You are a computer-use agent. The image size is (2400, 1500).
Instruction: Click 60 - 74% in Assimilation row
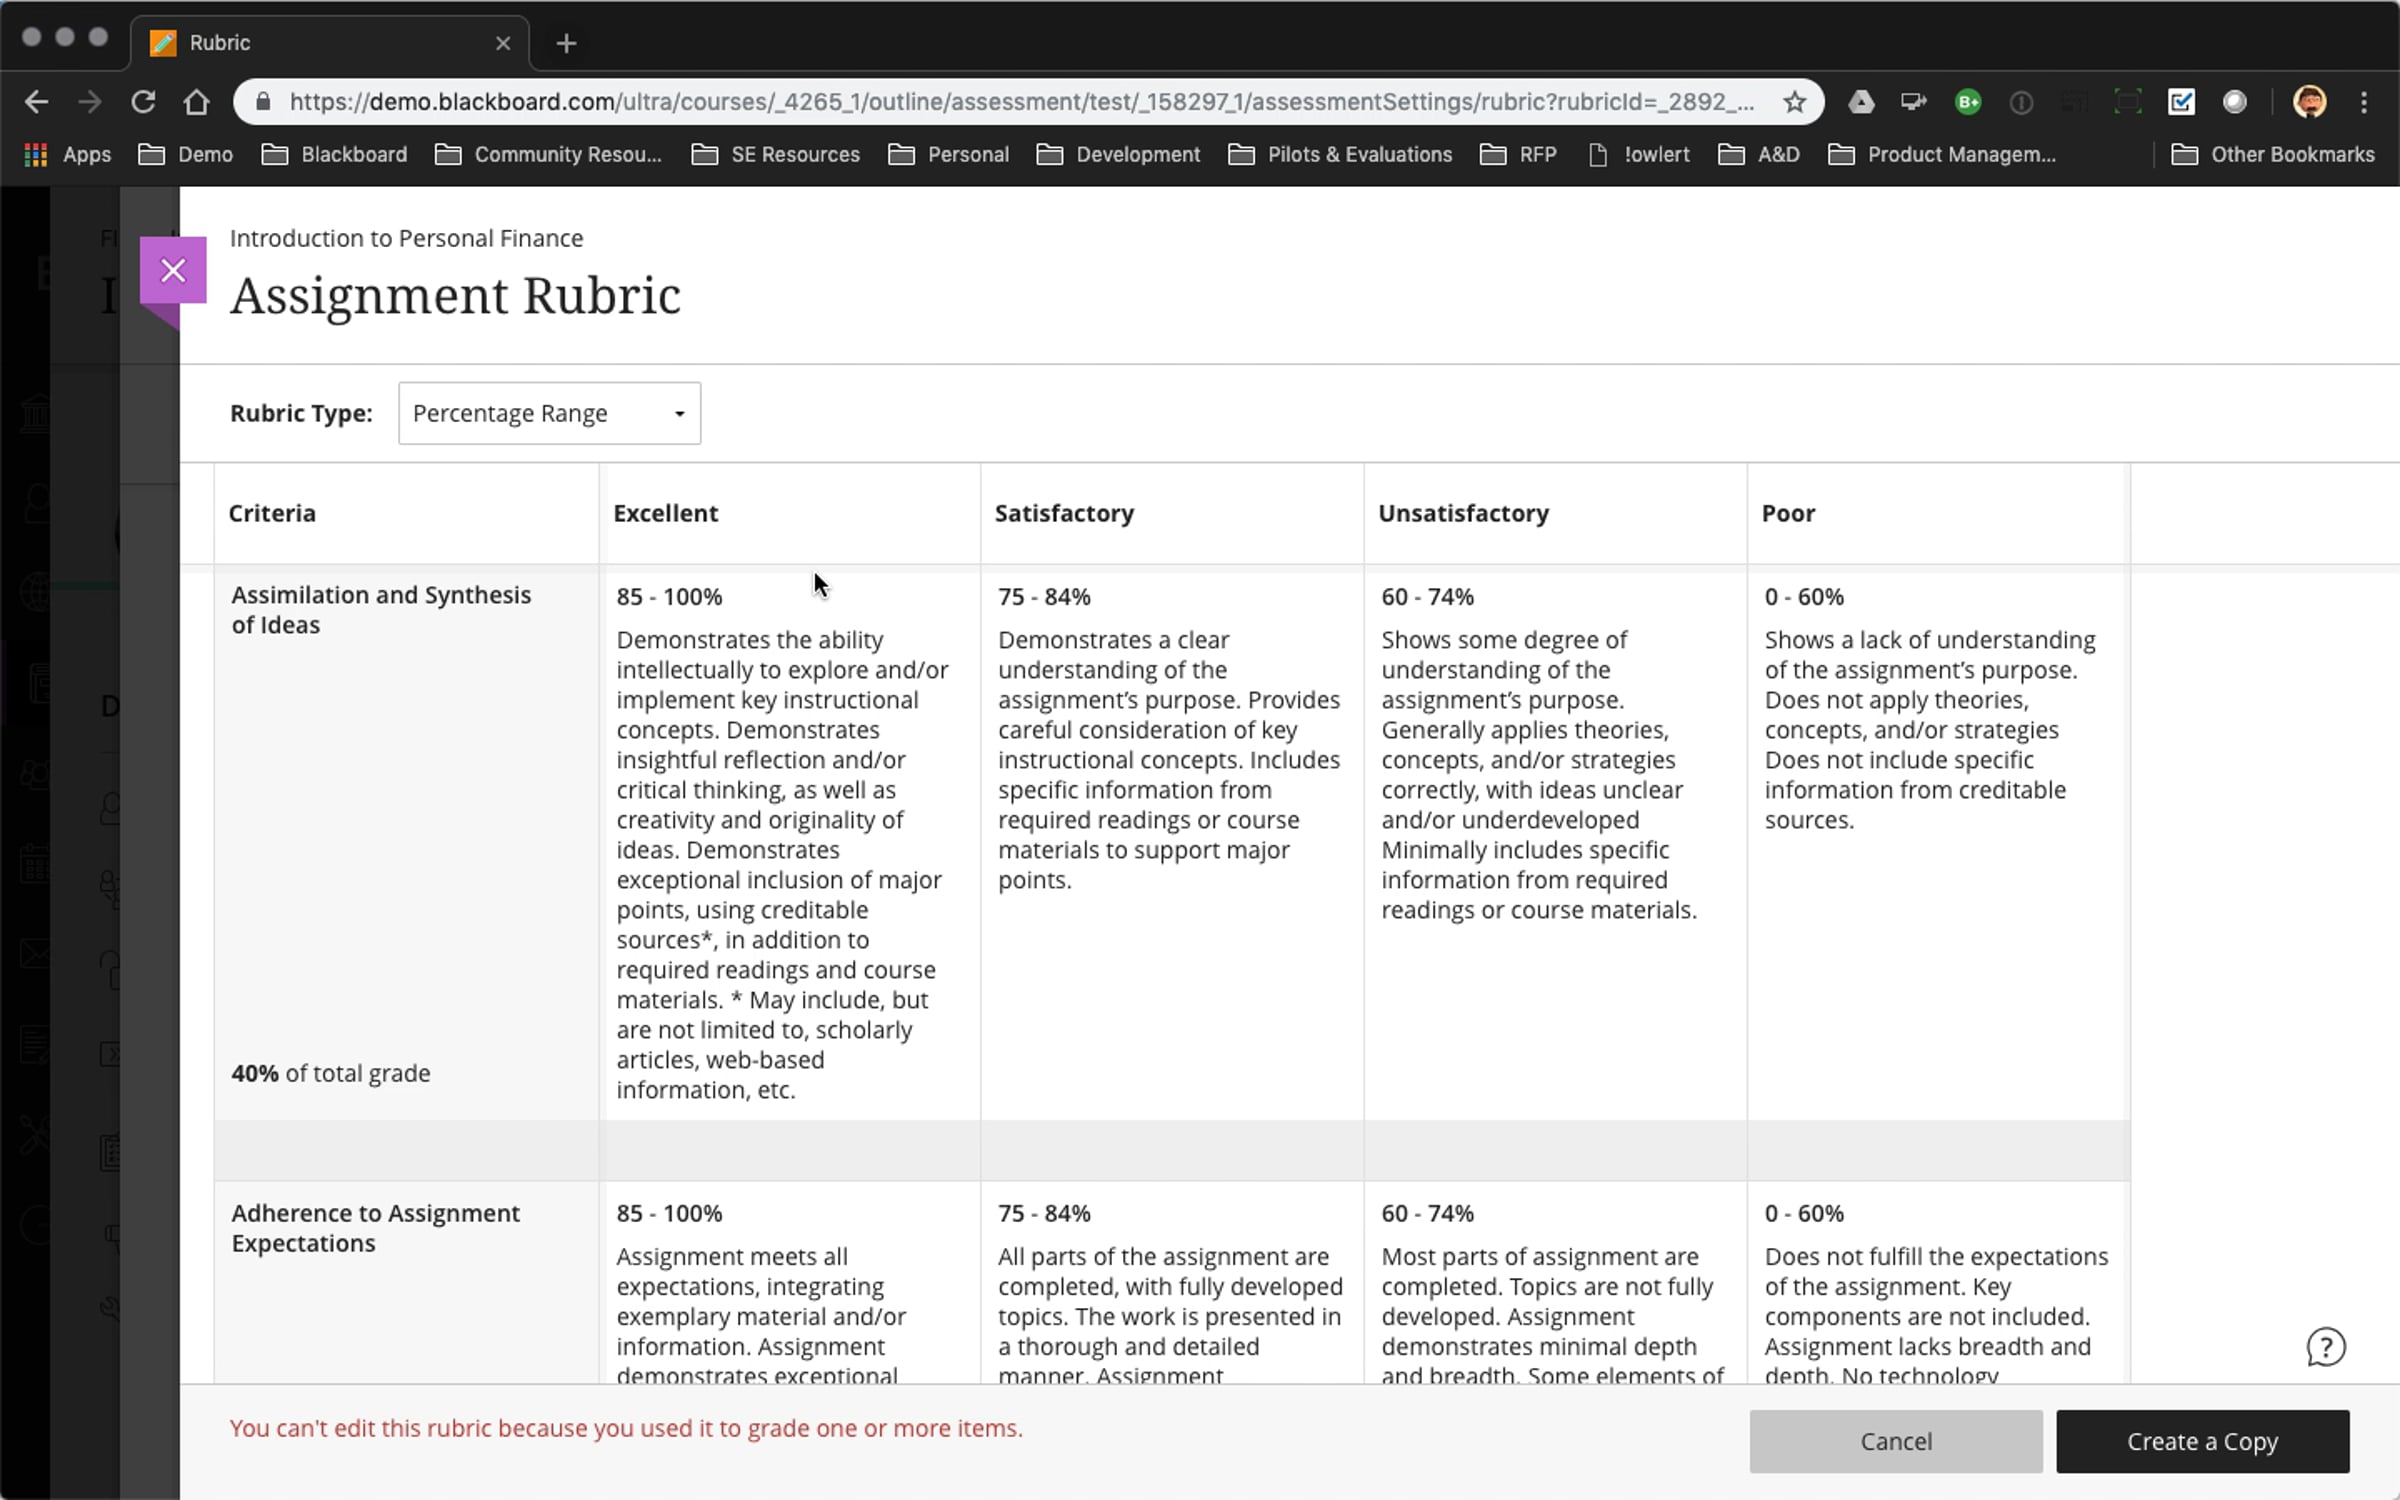1427,597
